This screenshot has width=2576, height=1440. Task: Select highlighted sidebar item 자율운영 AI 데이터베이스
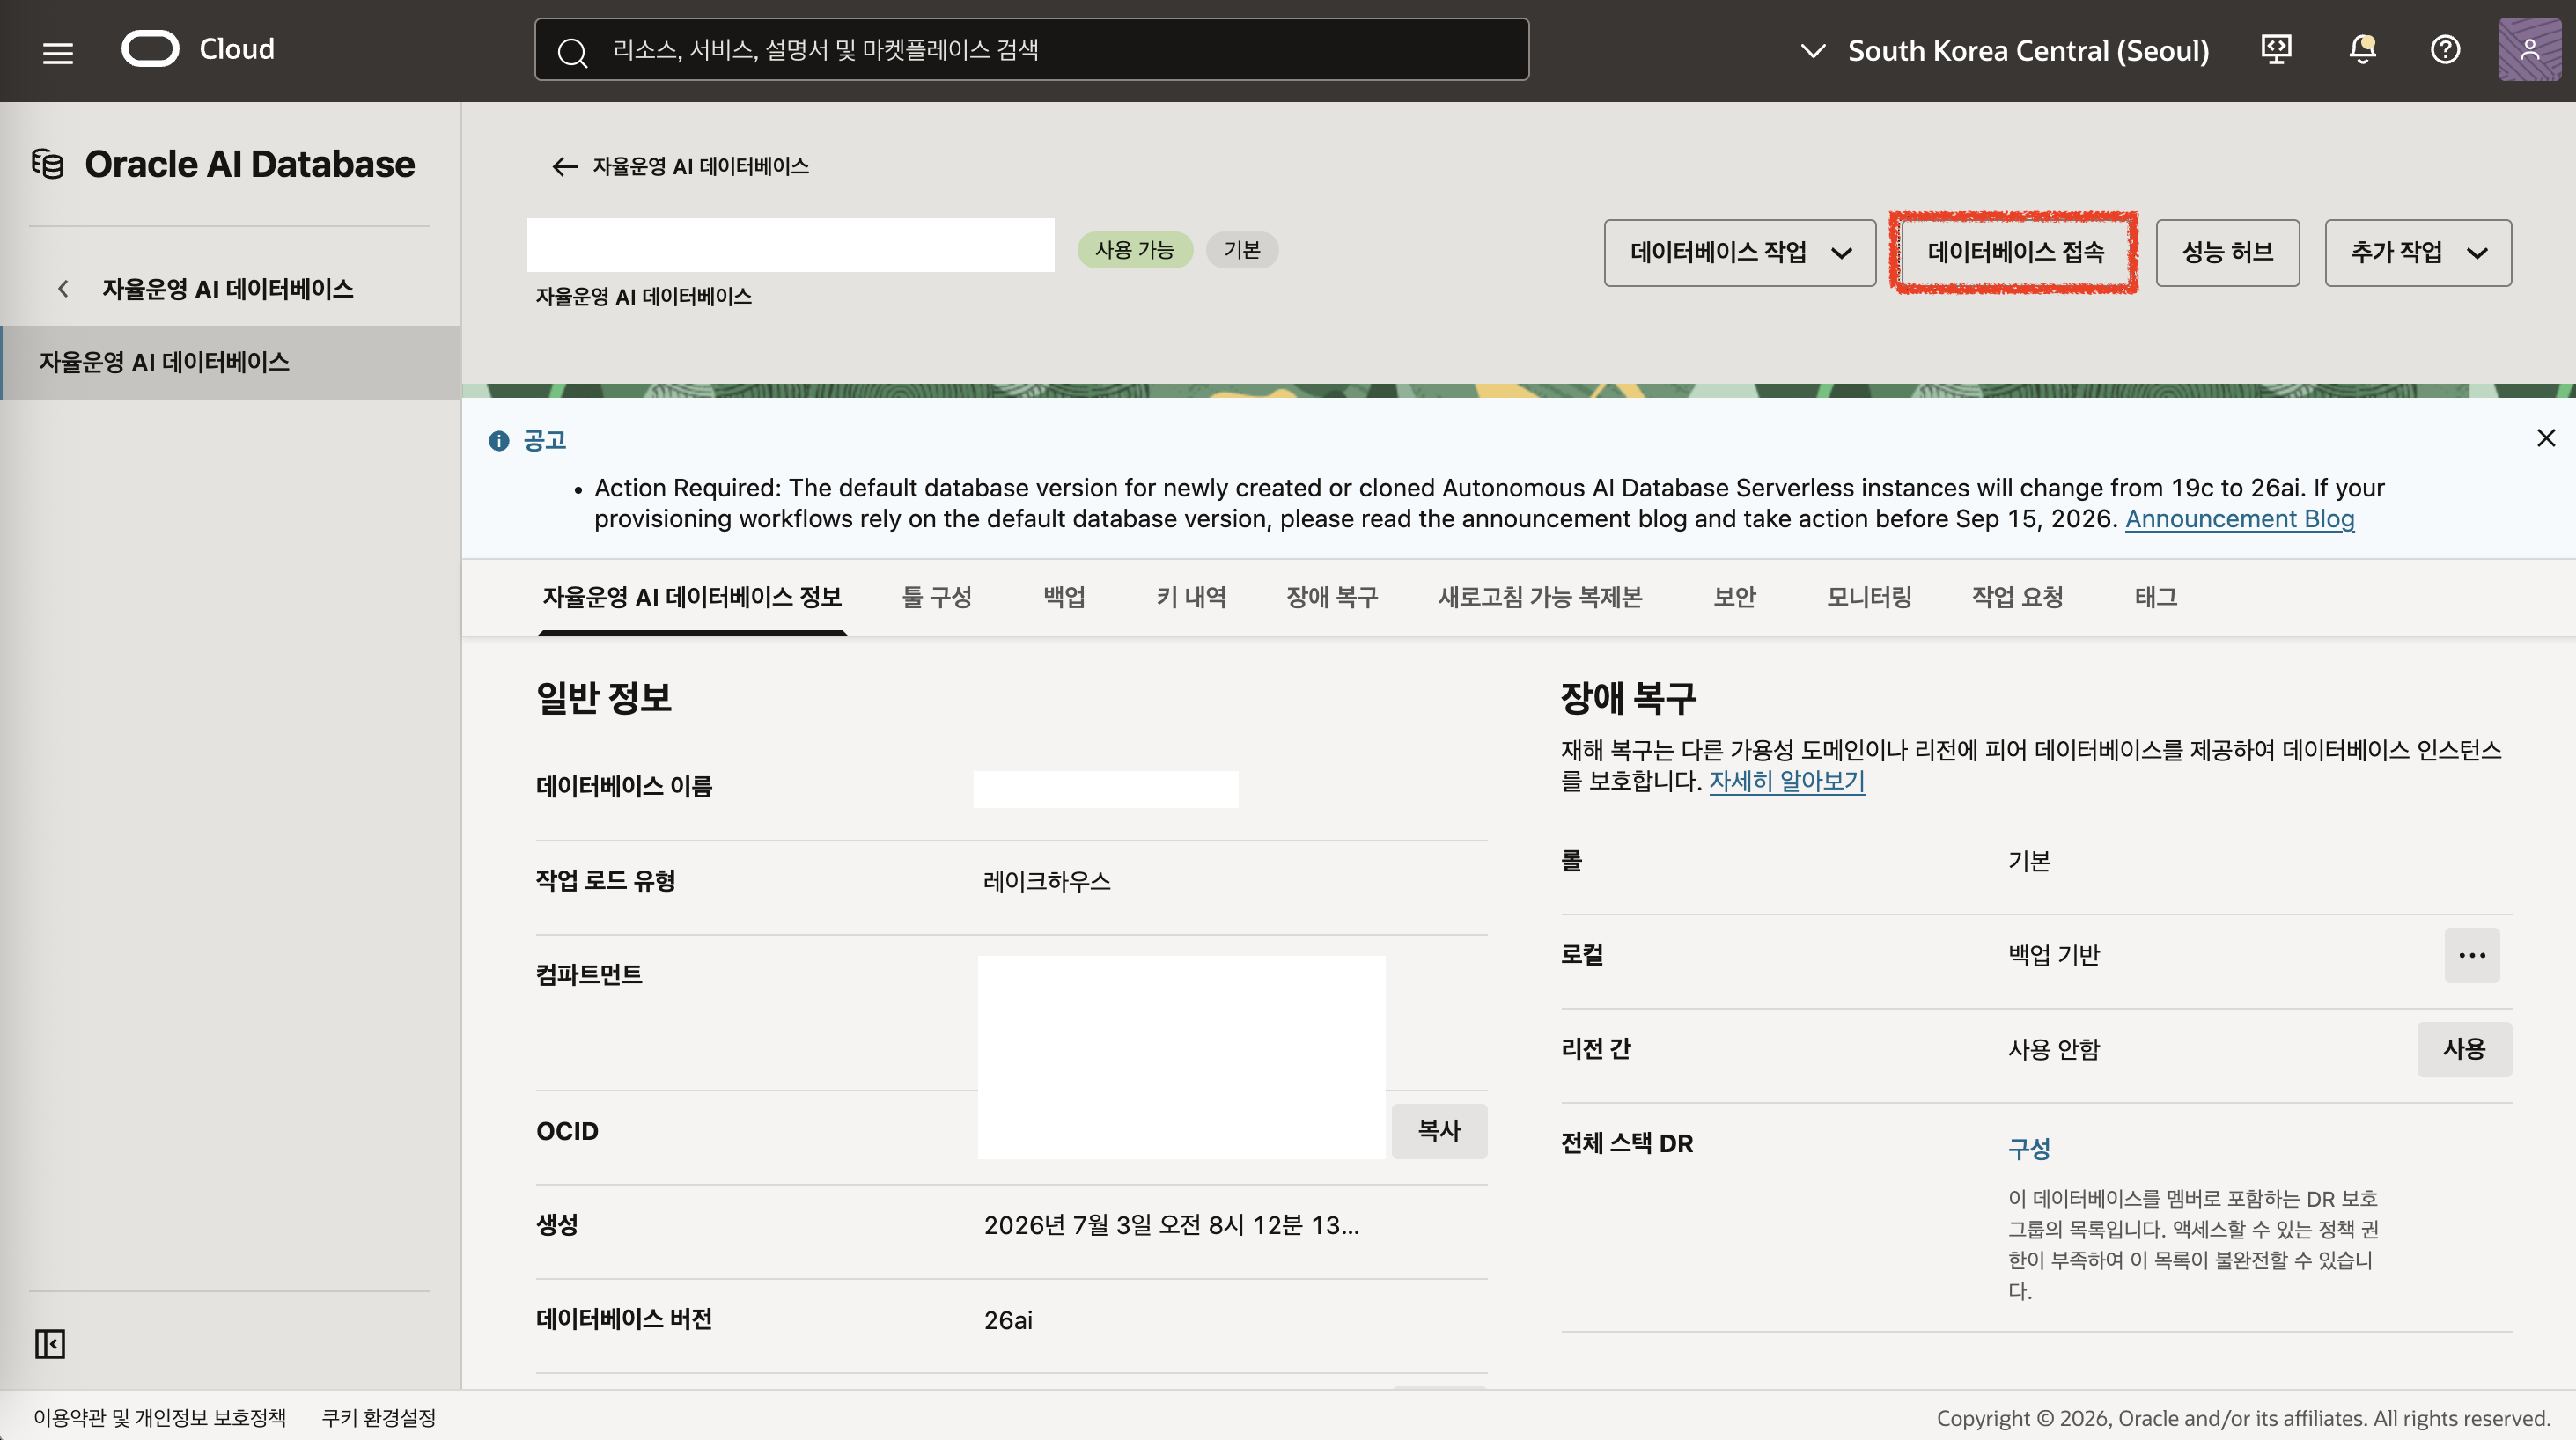231,362
